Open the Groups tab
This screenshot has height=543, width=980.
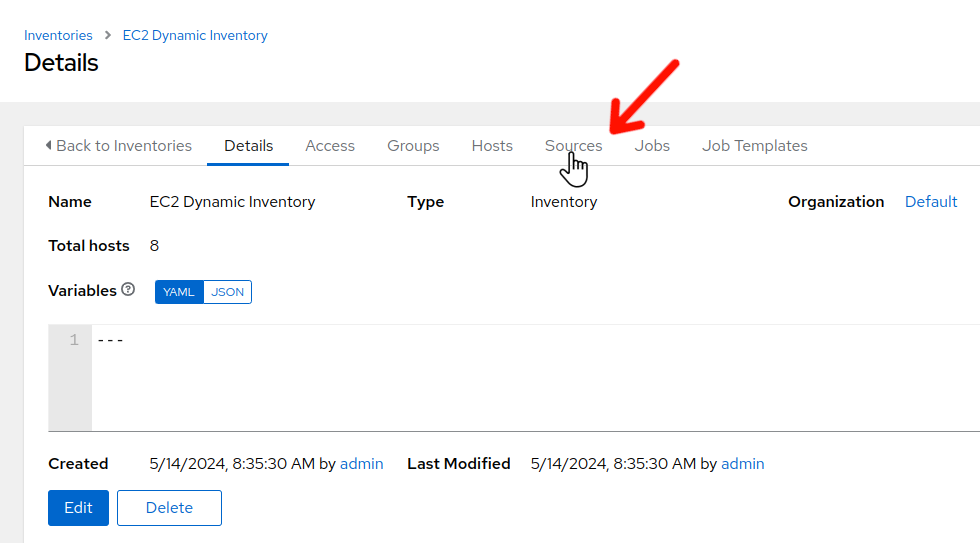point(413,146)
